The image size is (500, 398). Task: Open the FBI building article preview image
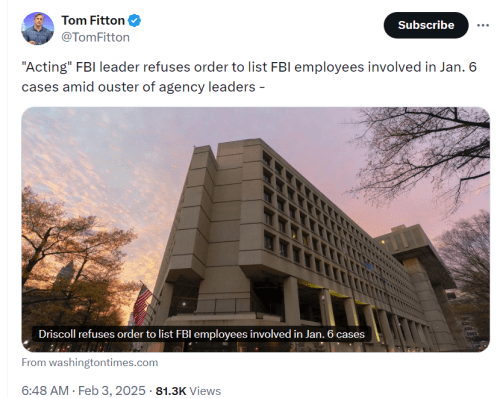pyautogui.click(x=256, y=229)
